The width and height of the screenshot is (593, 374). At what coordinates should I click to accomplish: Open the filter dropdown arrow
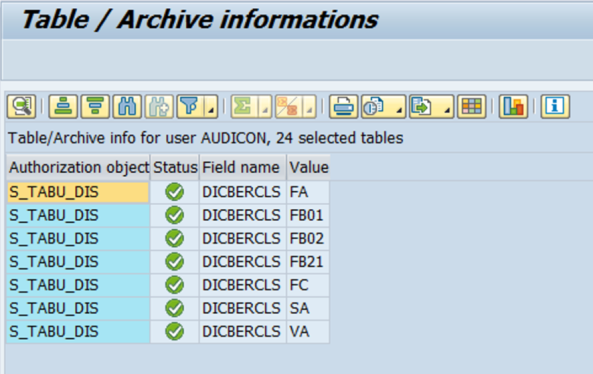coord(211,106)
